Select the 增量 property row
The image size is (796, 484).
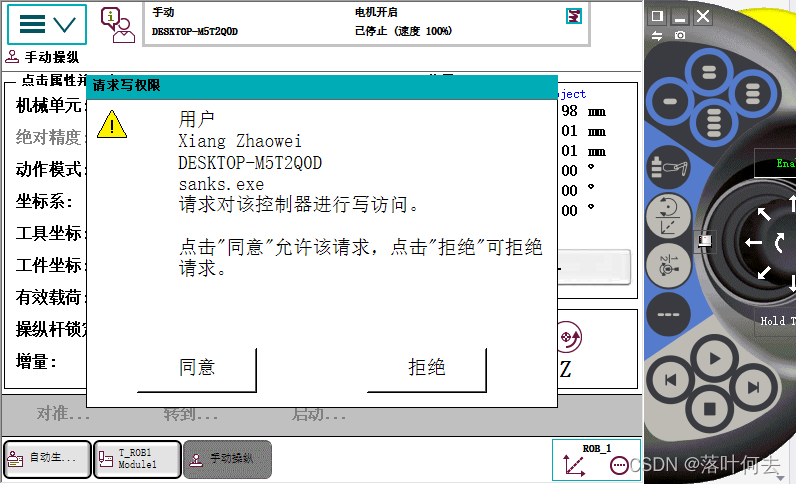point(36,362)
